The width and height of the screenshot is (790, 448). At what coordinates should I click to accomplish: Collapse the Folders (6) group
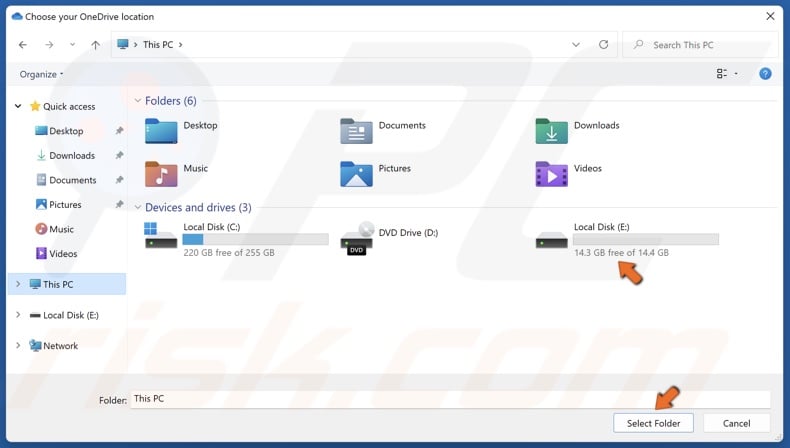(138, 101)
